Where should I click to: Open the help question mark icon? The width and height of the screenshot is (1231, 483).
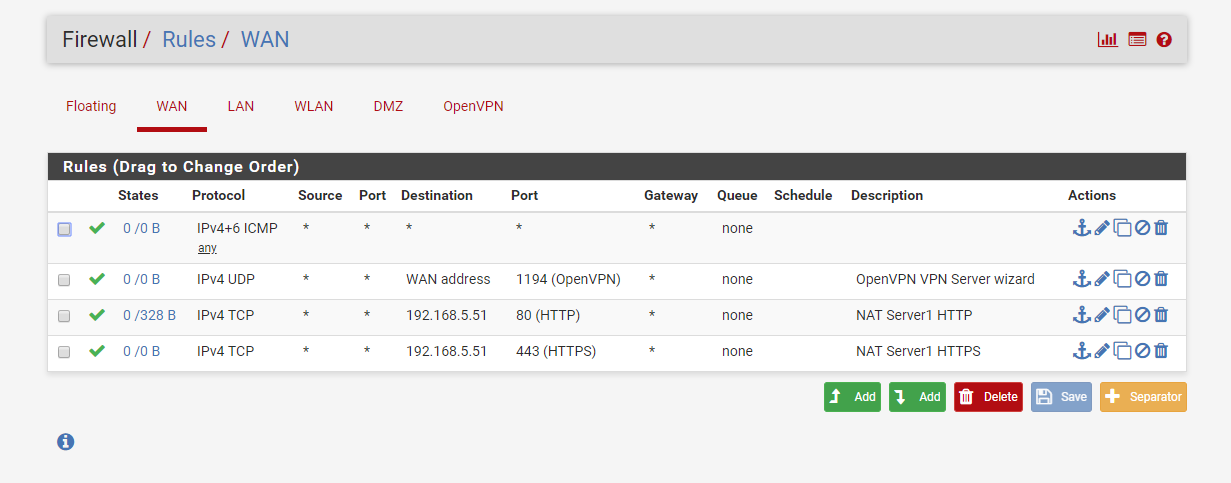pos(1164,40)
